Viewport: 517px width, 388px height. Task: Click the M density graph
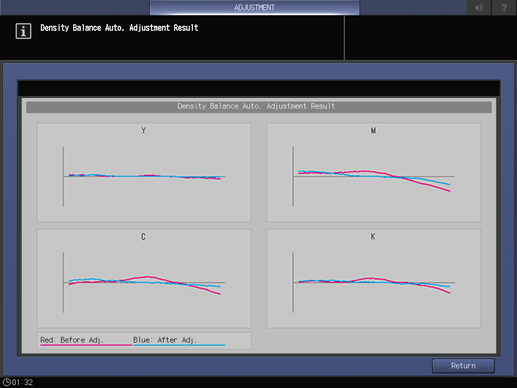pos(374,172)
